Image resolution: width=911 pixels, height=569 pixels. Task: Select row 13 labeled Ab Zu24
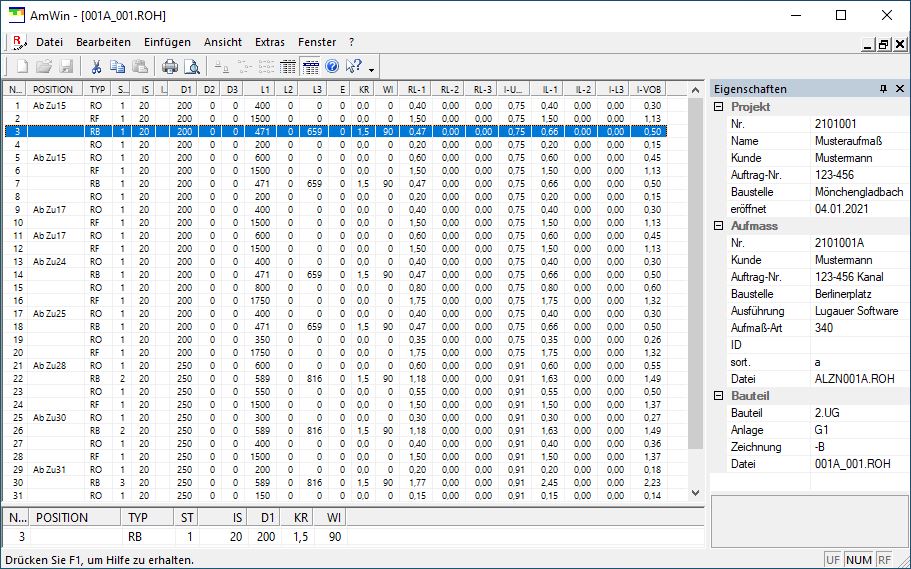[335, 262]
